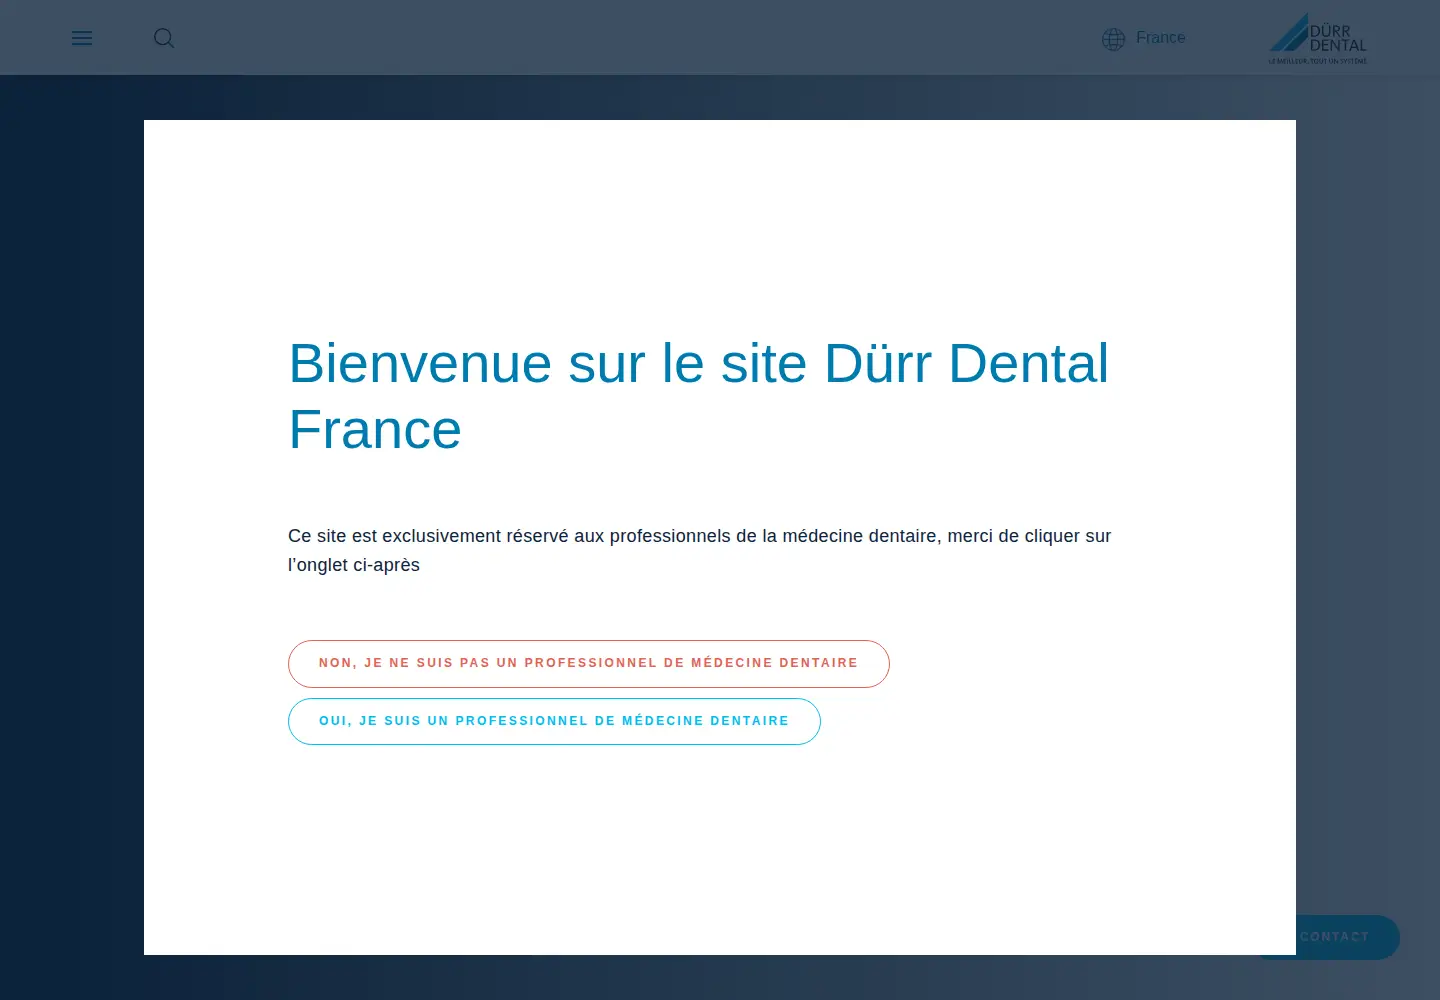The image size is (1440, 1000).
Task: Confirm 'Oui, je suis un professionnel'
Action: (554, 722)
